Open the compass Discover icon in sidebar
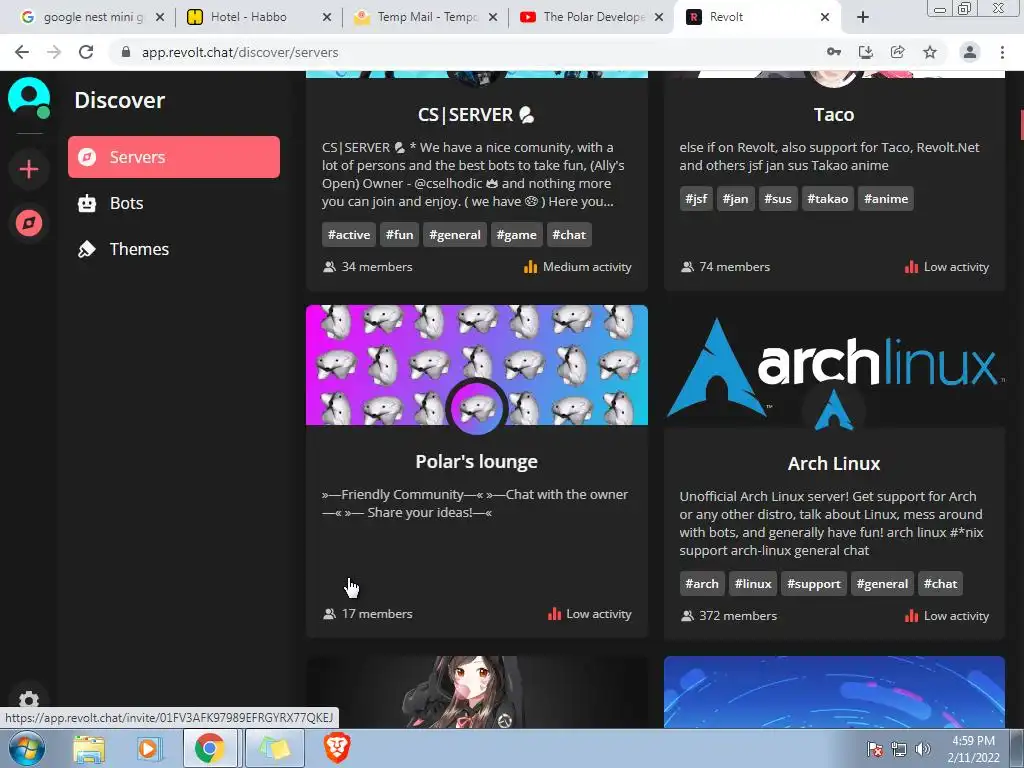Viewport: 1024px width, 768px height. pyautogui.click(x=29, y=223)
